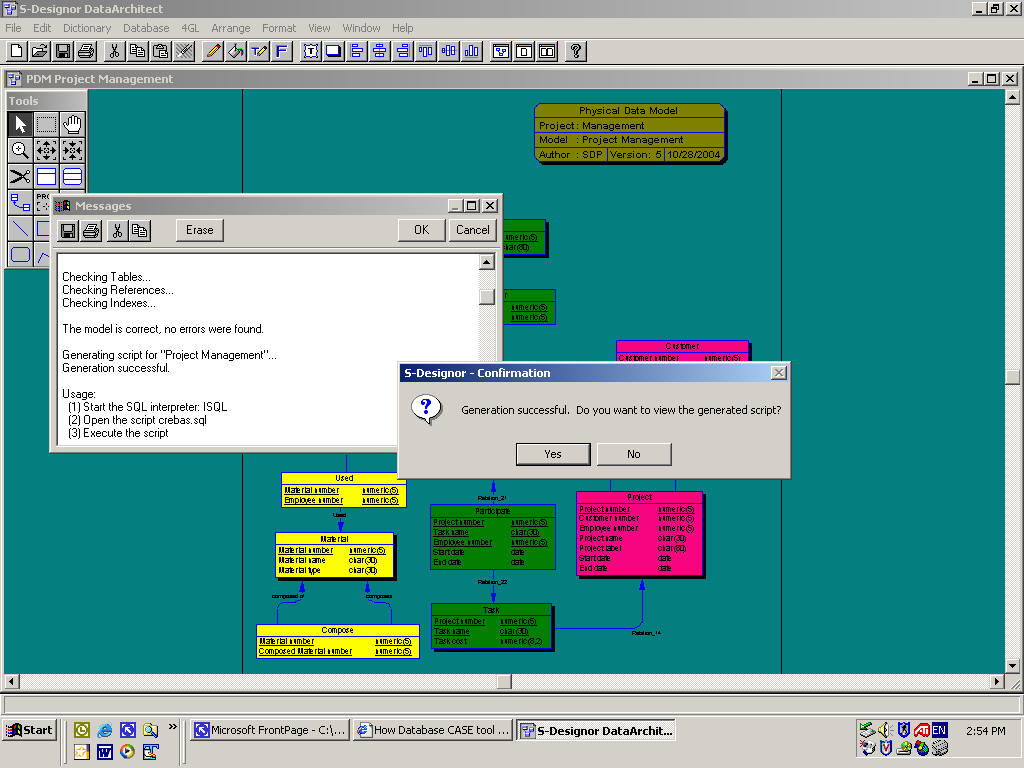Create a new model with the New icon
Viewport: 1024px width, 768px height.
coord(14,51)
